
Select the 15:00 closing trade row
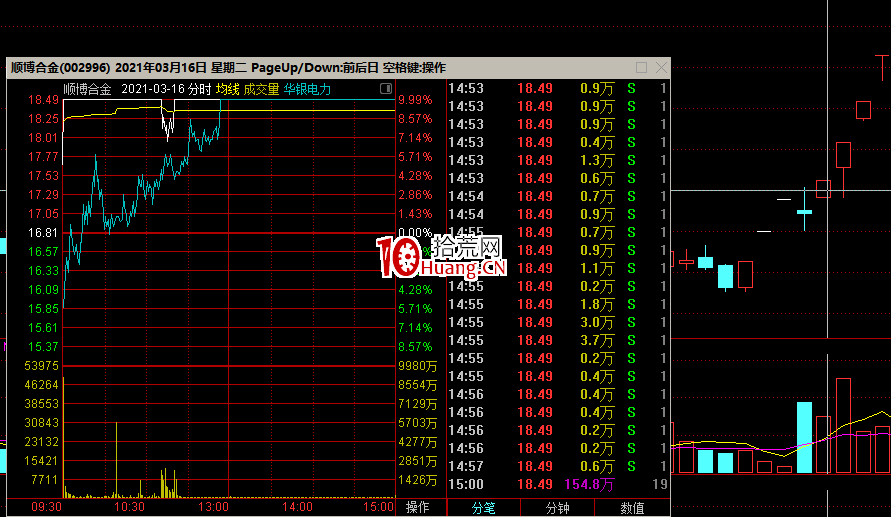click(x=557, y=484)
